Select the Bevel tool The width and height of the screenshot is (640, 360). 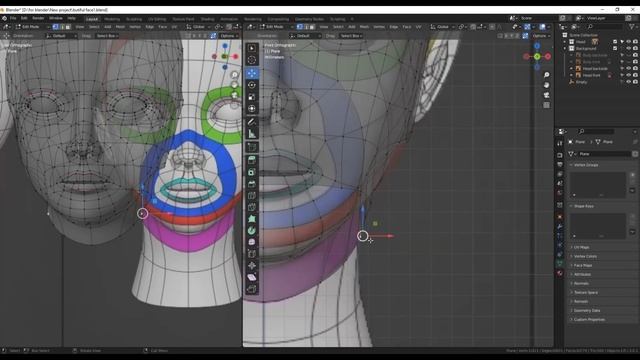coord(252,184)
